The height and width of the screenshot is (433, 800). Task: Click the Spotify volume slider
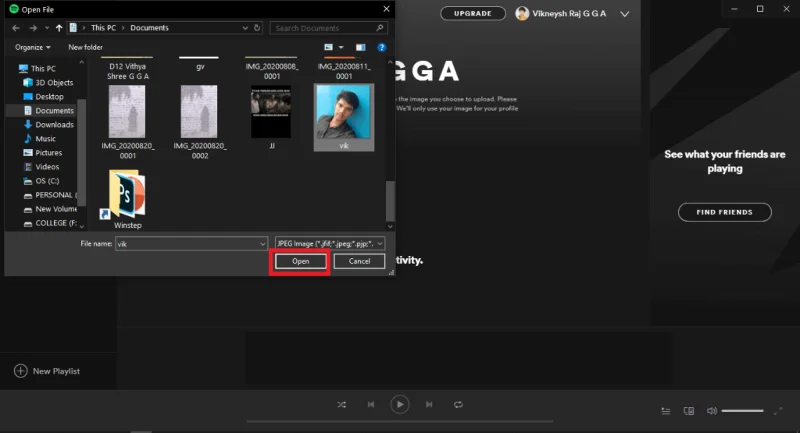click(743, 411)
